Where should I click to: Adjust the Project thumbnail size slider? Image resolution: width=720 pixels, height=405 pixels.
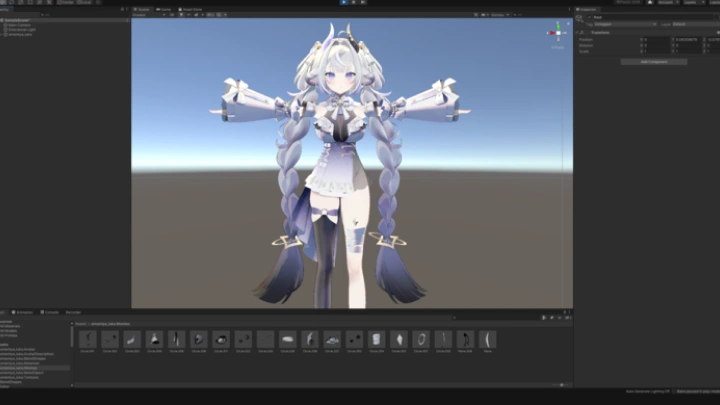pyautogui.click(x=561, y=385)
